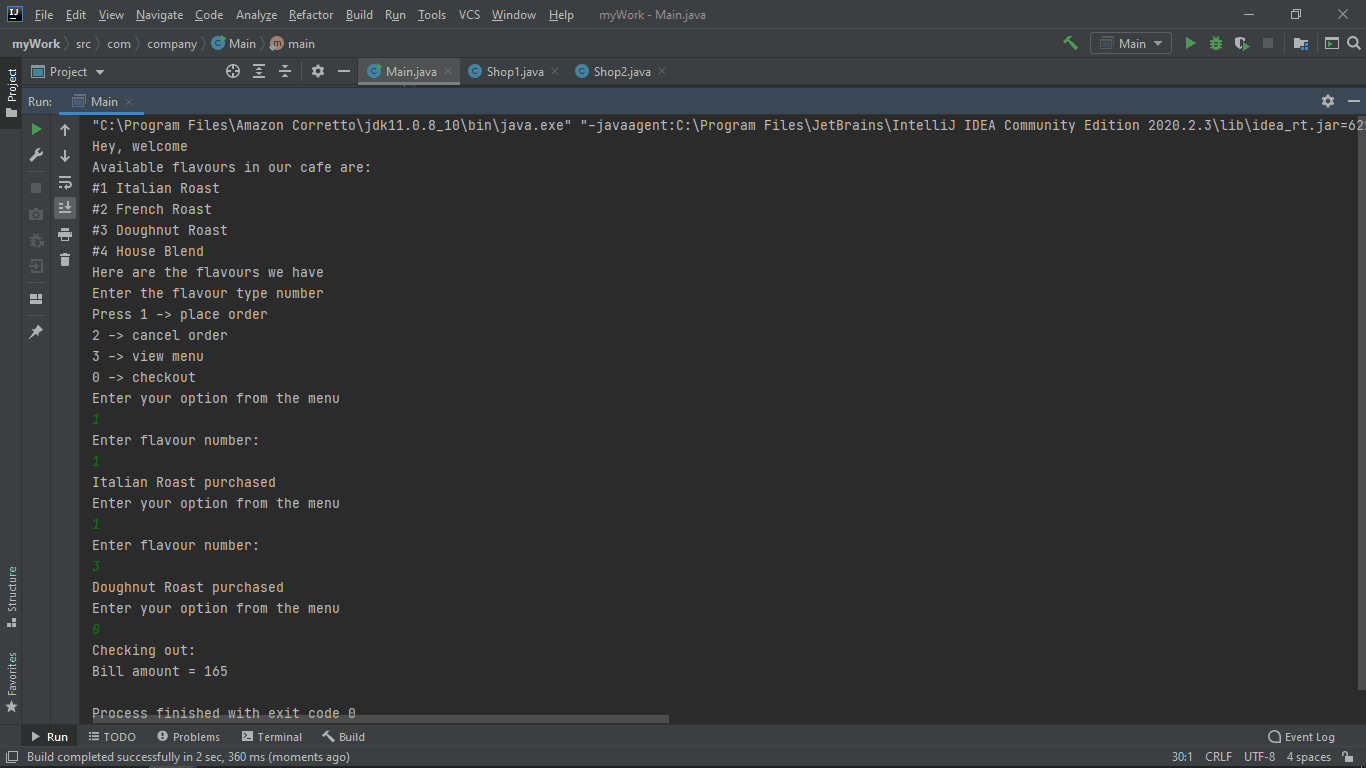Toggle scroll to end of console

click(x=65, y=208)
